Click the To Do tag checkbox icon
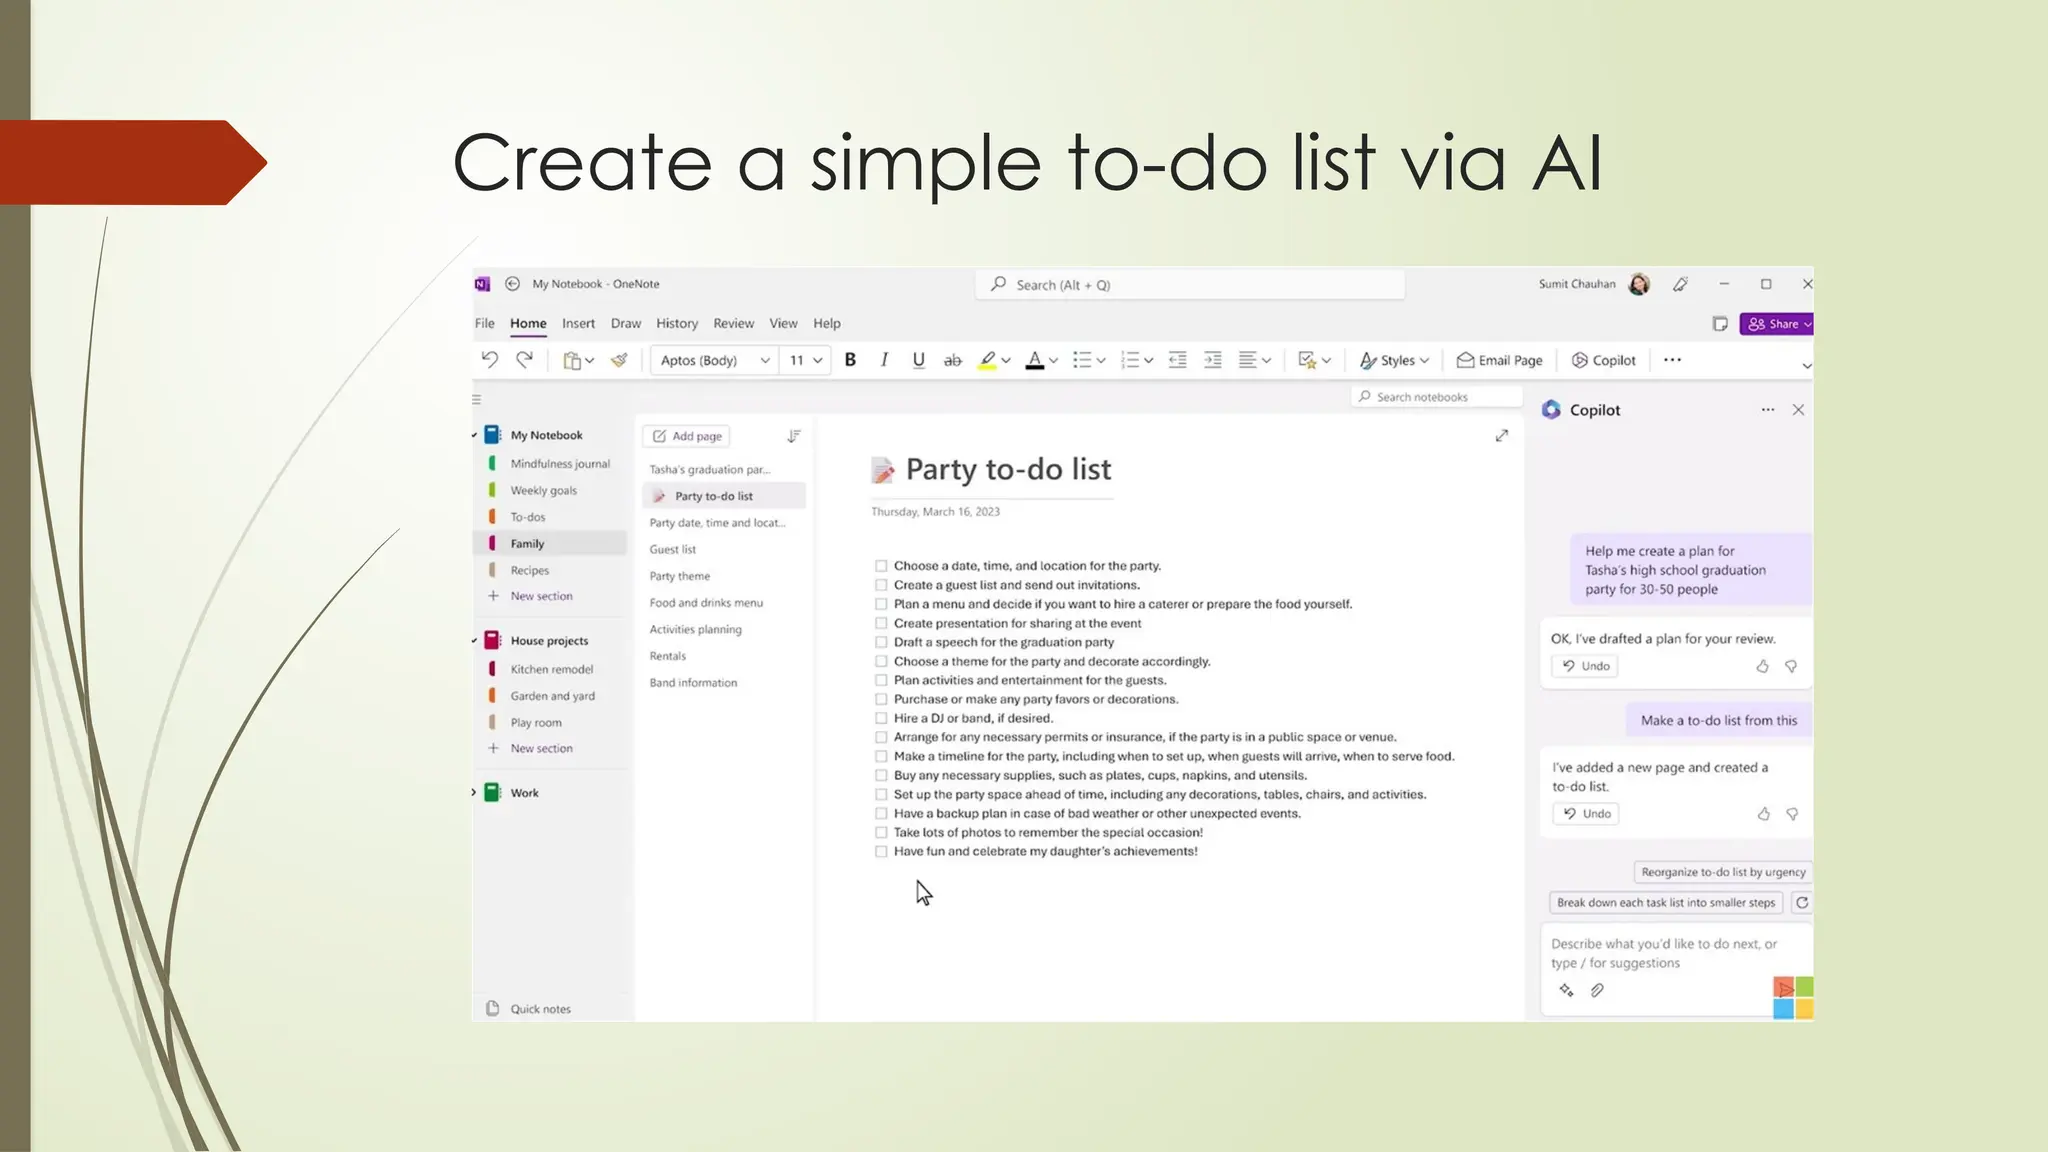 [1307, 360]
